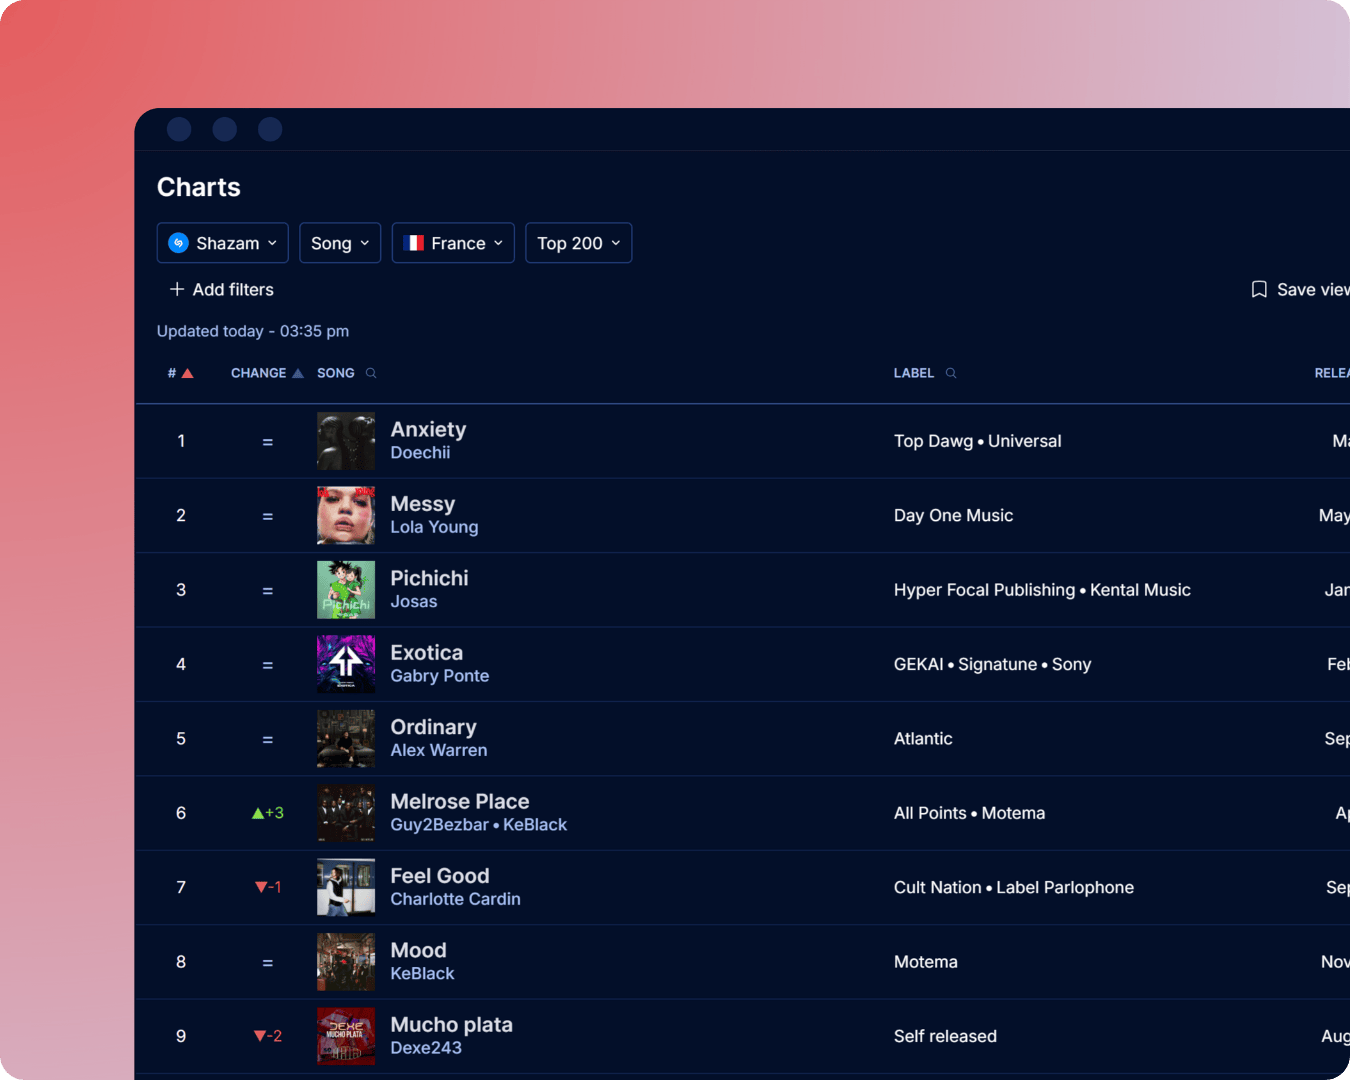Open Doechii's artist page
1350x1080 pixels.
(x=420, y=452)
